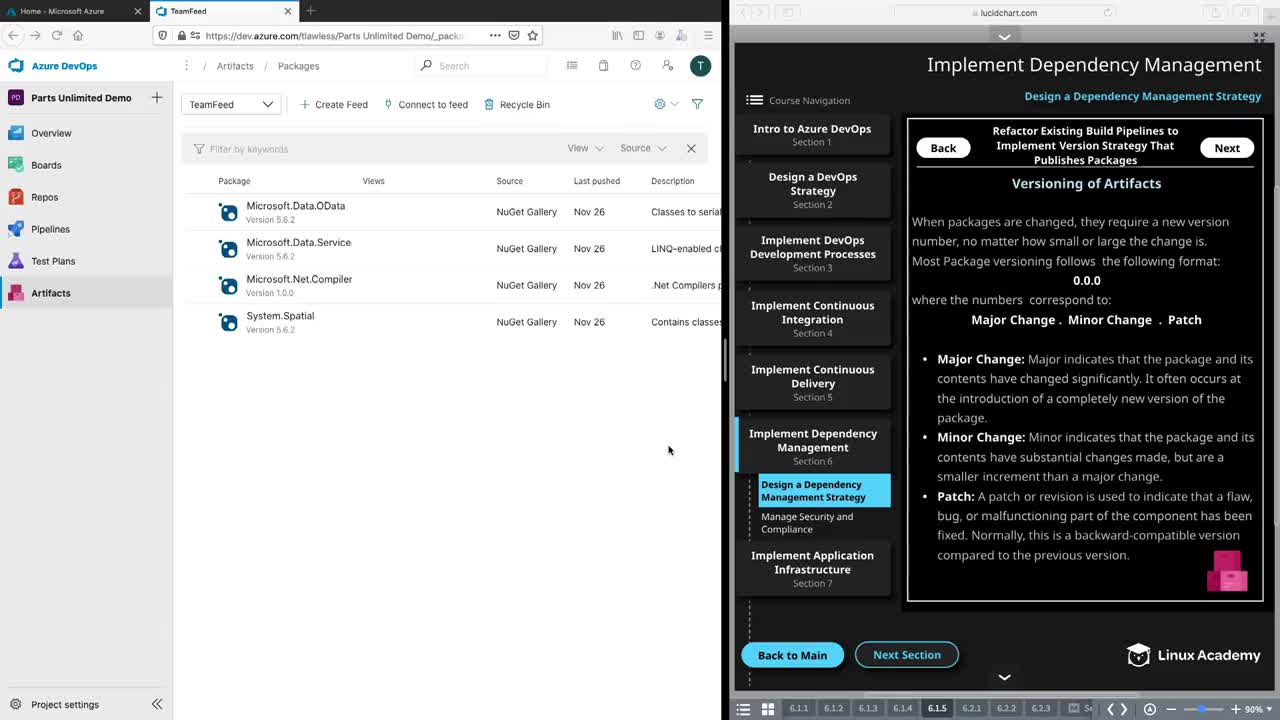
Task: Switch to Lucidchart page 6.2.1
Action: [x=971, y=709]
